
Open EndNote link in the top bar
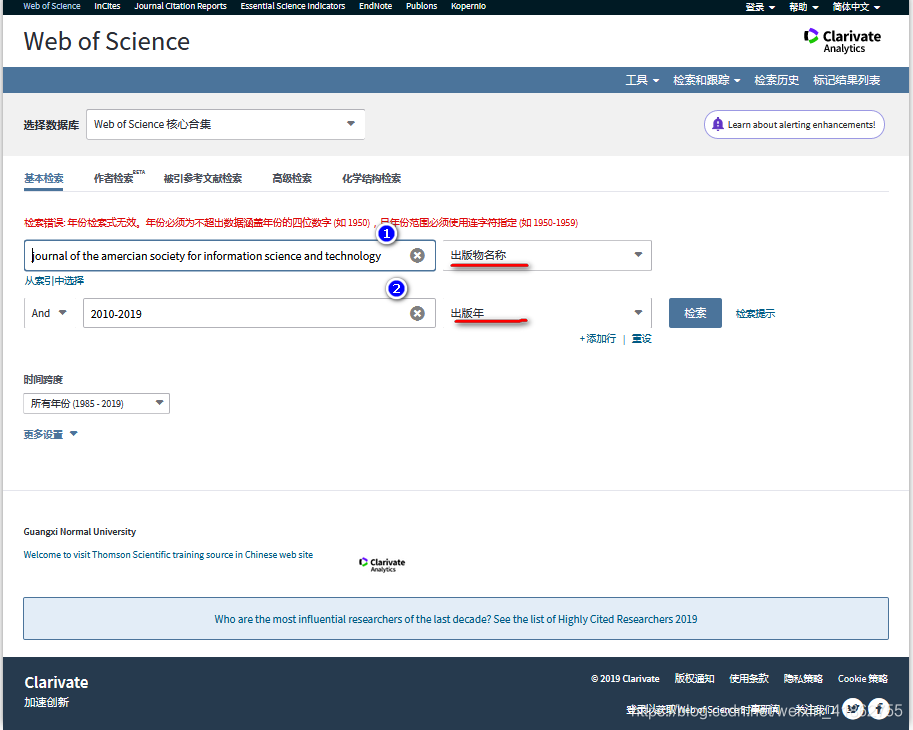tap(376, 6)
